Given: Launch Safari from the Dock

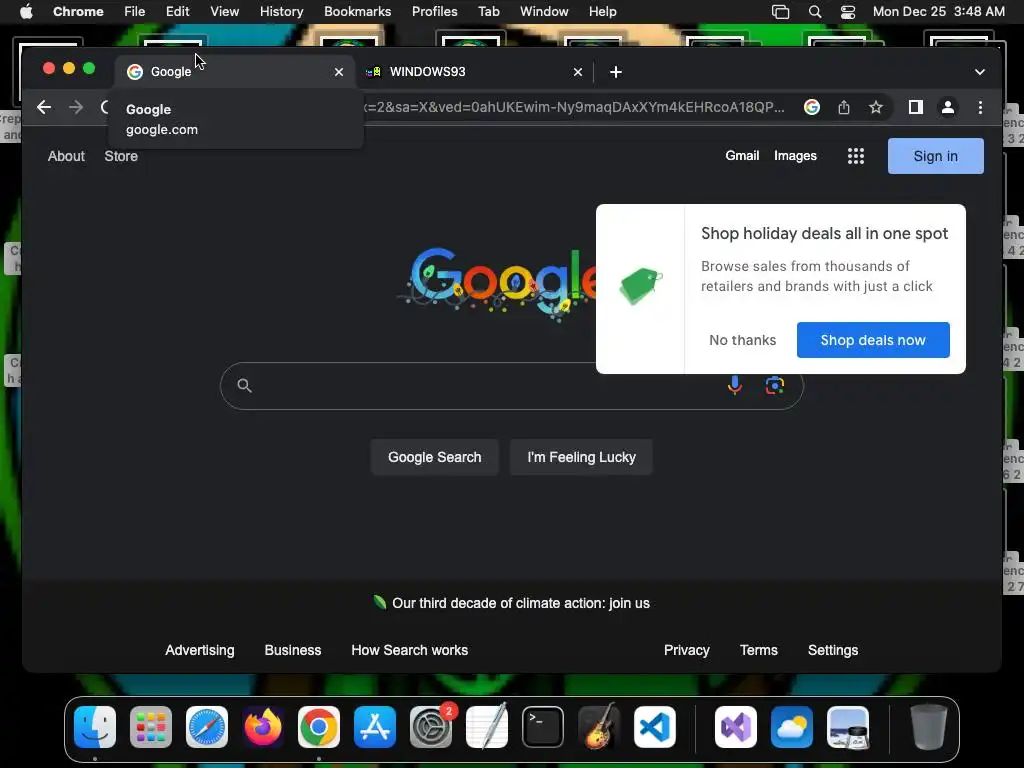Looking at the screenshot, I should coord(207,727).
